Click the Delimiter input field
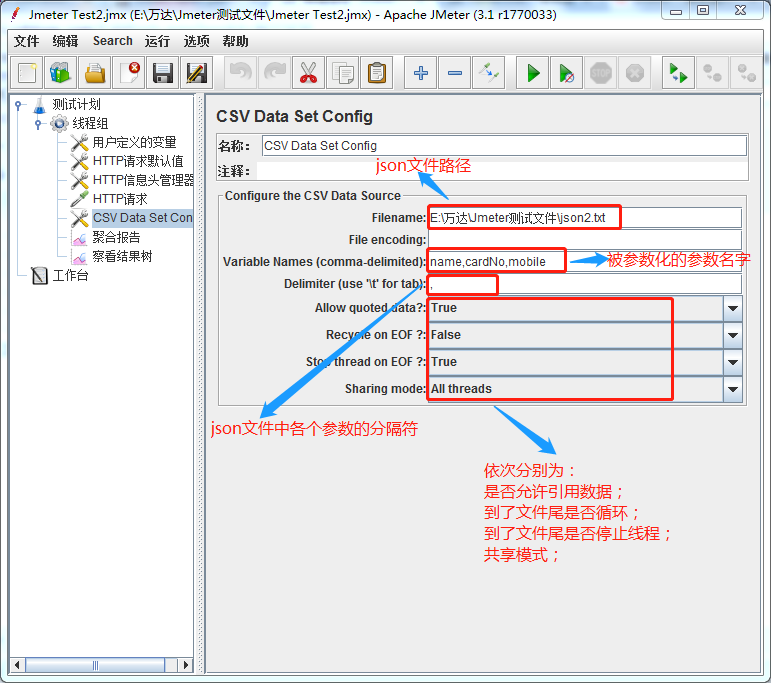 coord(585,284)
